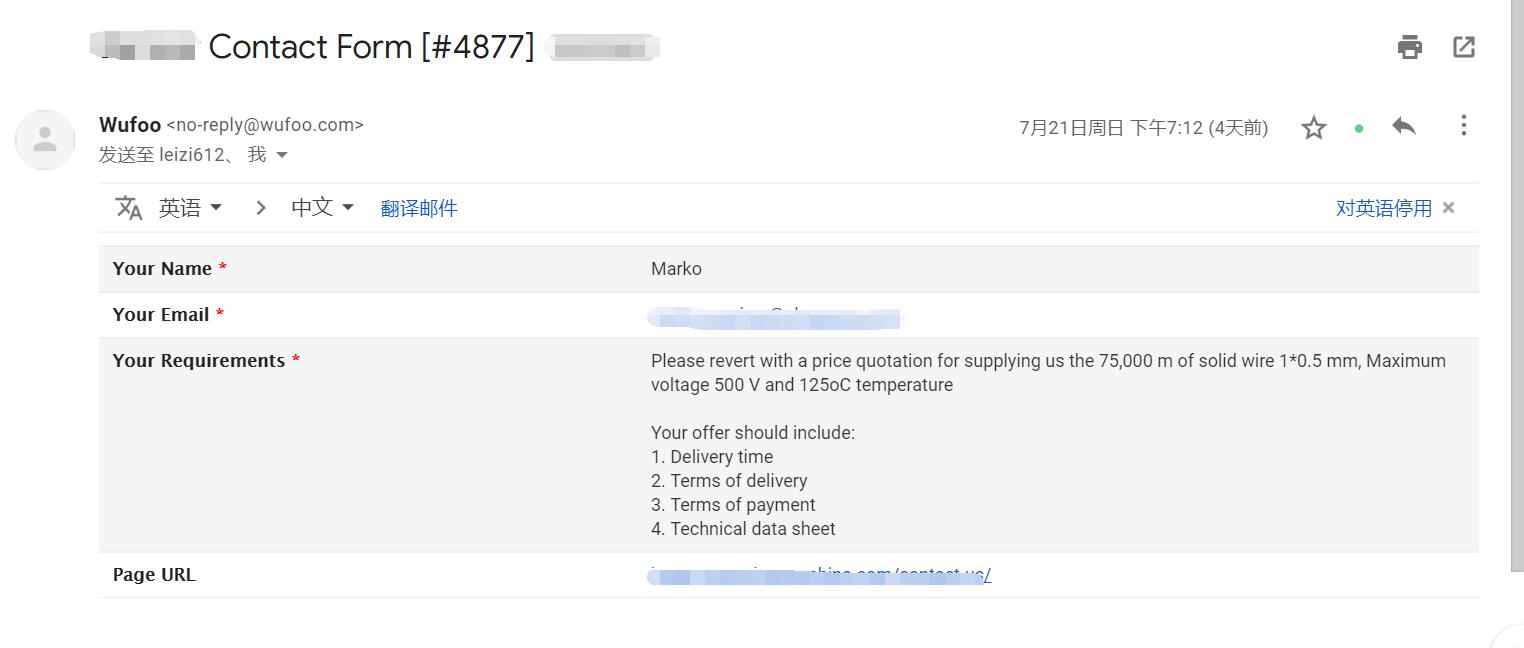Close the translation bar with X
The image size is (1524, 648).
[1449, 208]
